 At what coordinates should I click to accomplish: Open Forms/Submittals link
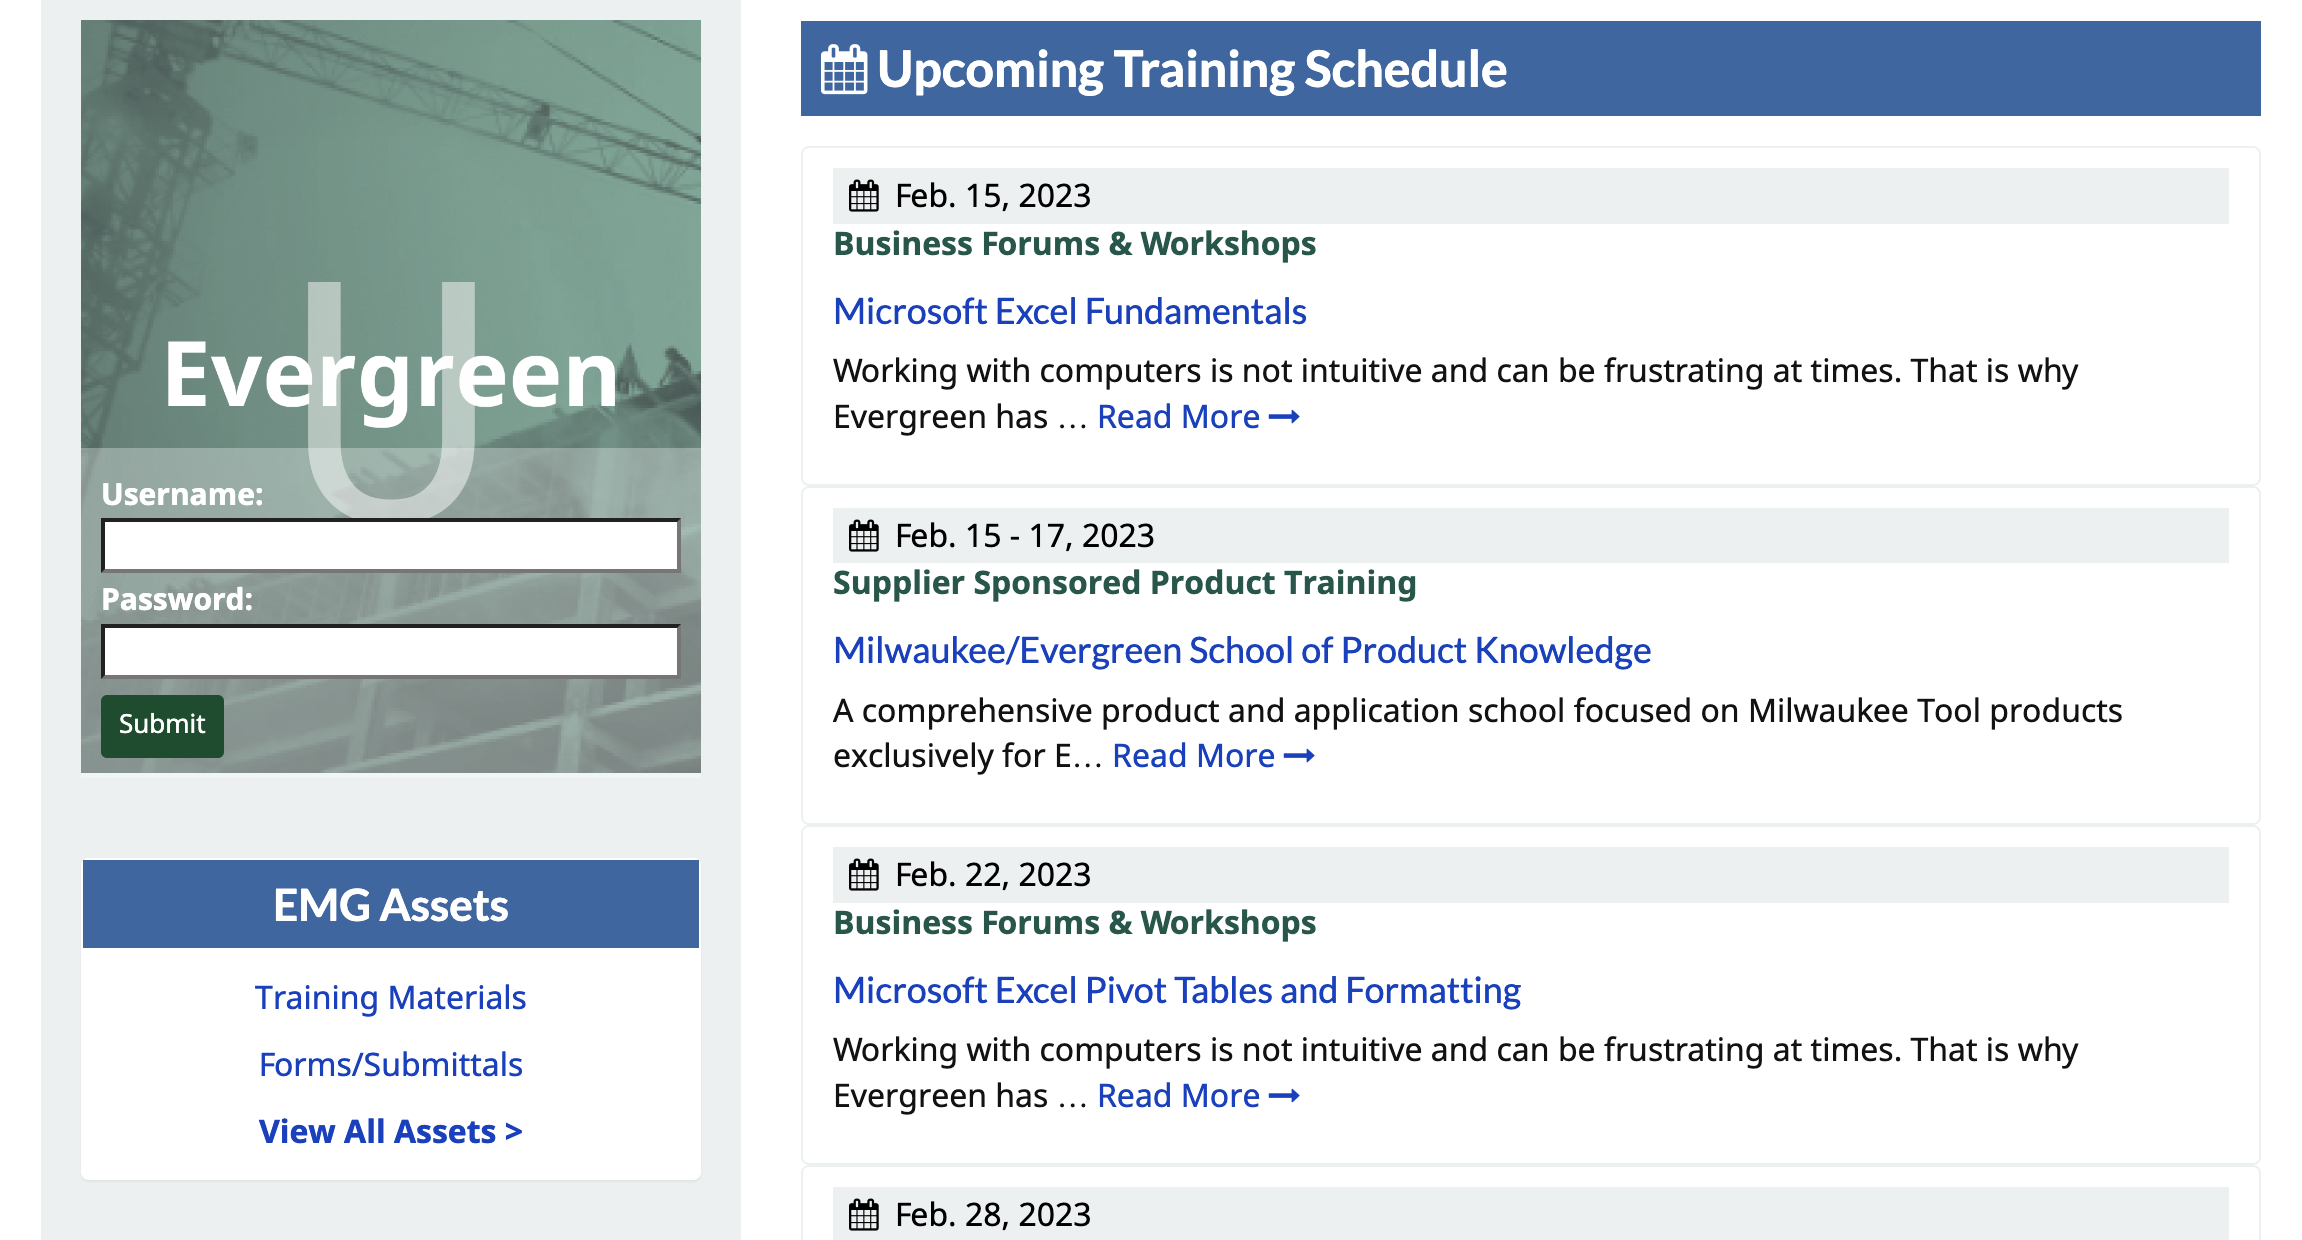coord(390,1064)
